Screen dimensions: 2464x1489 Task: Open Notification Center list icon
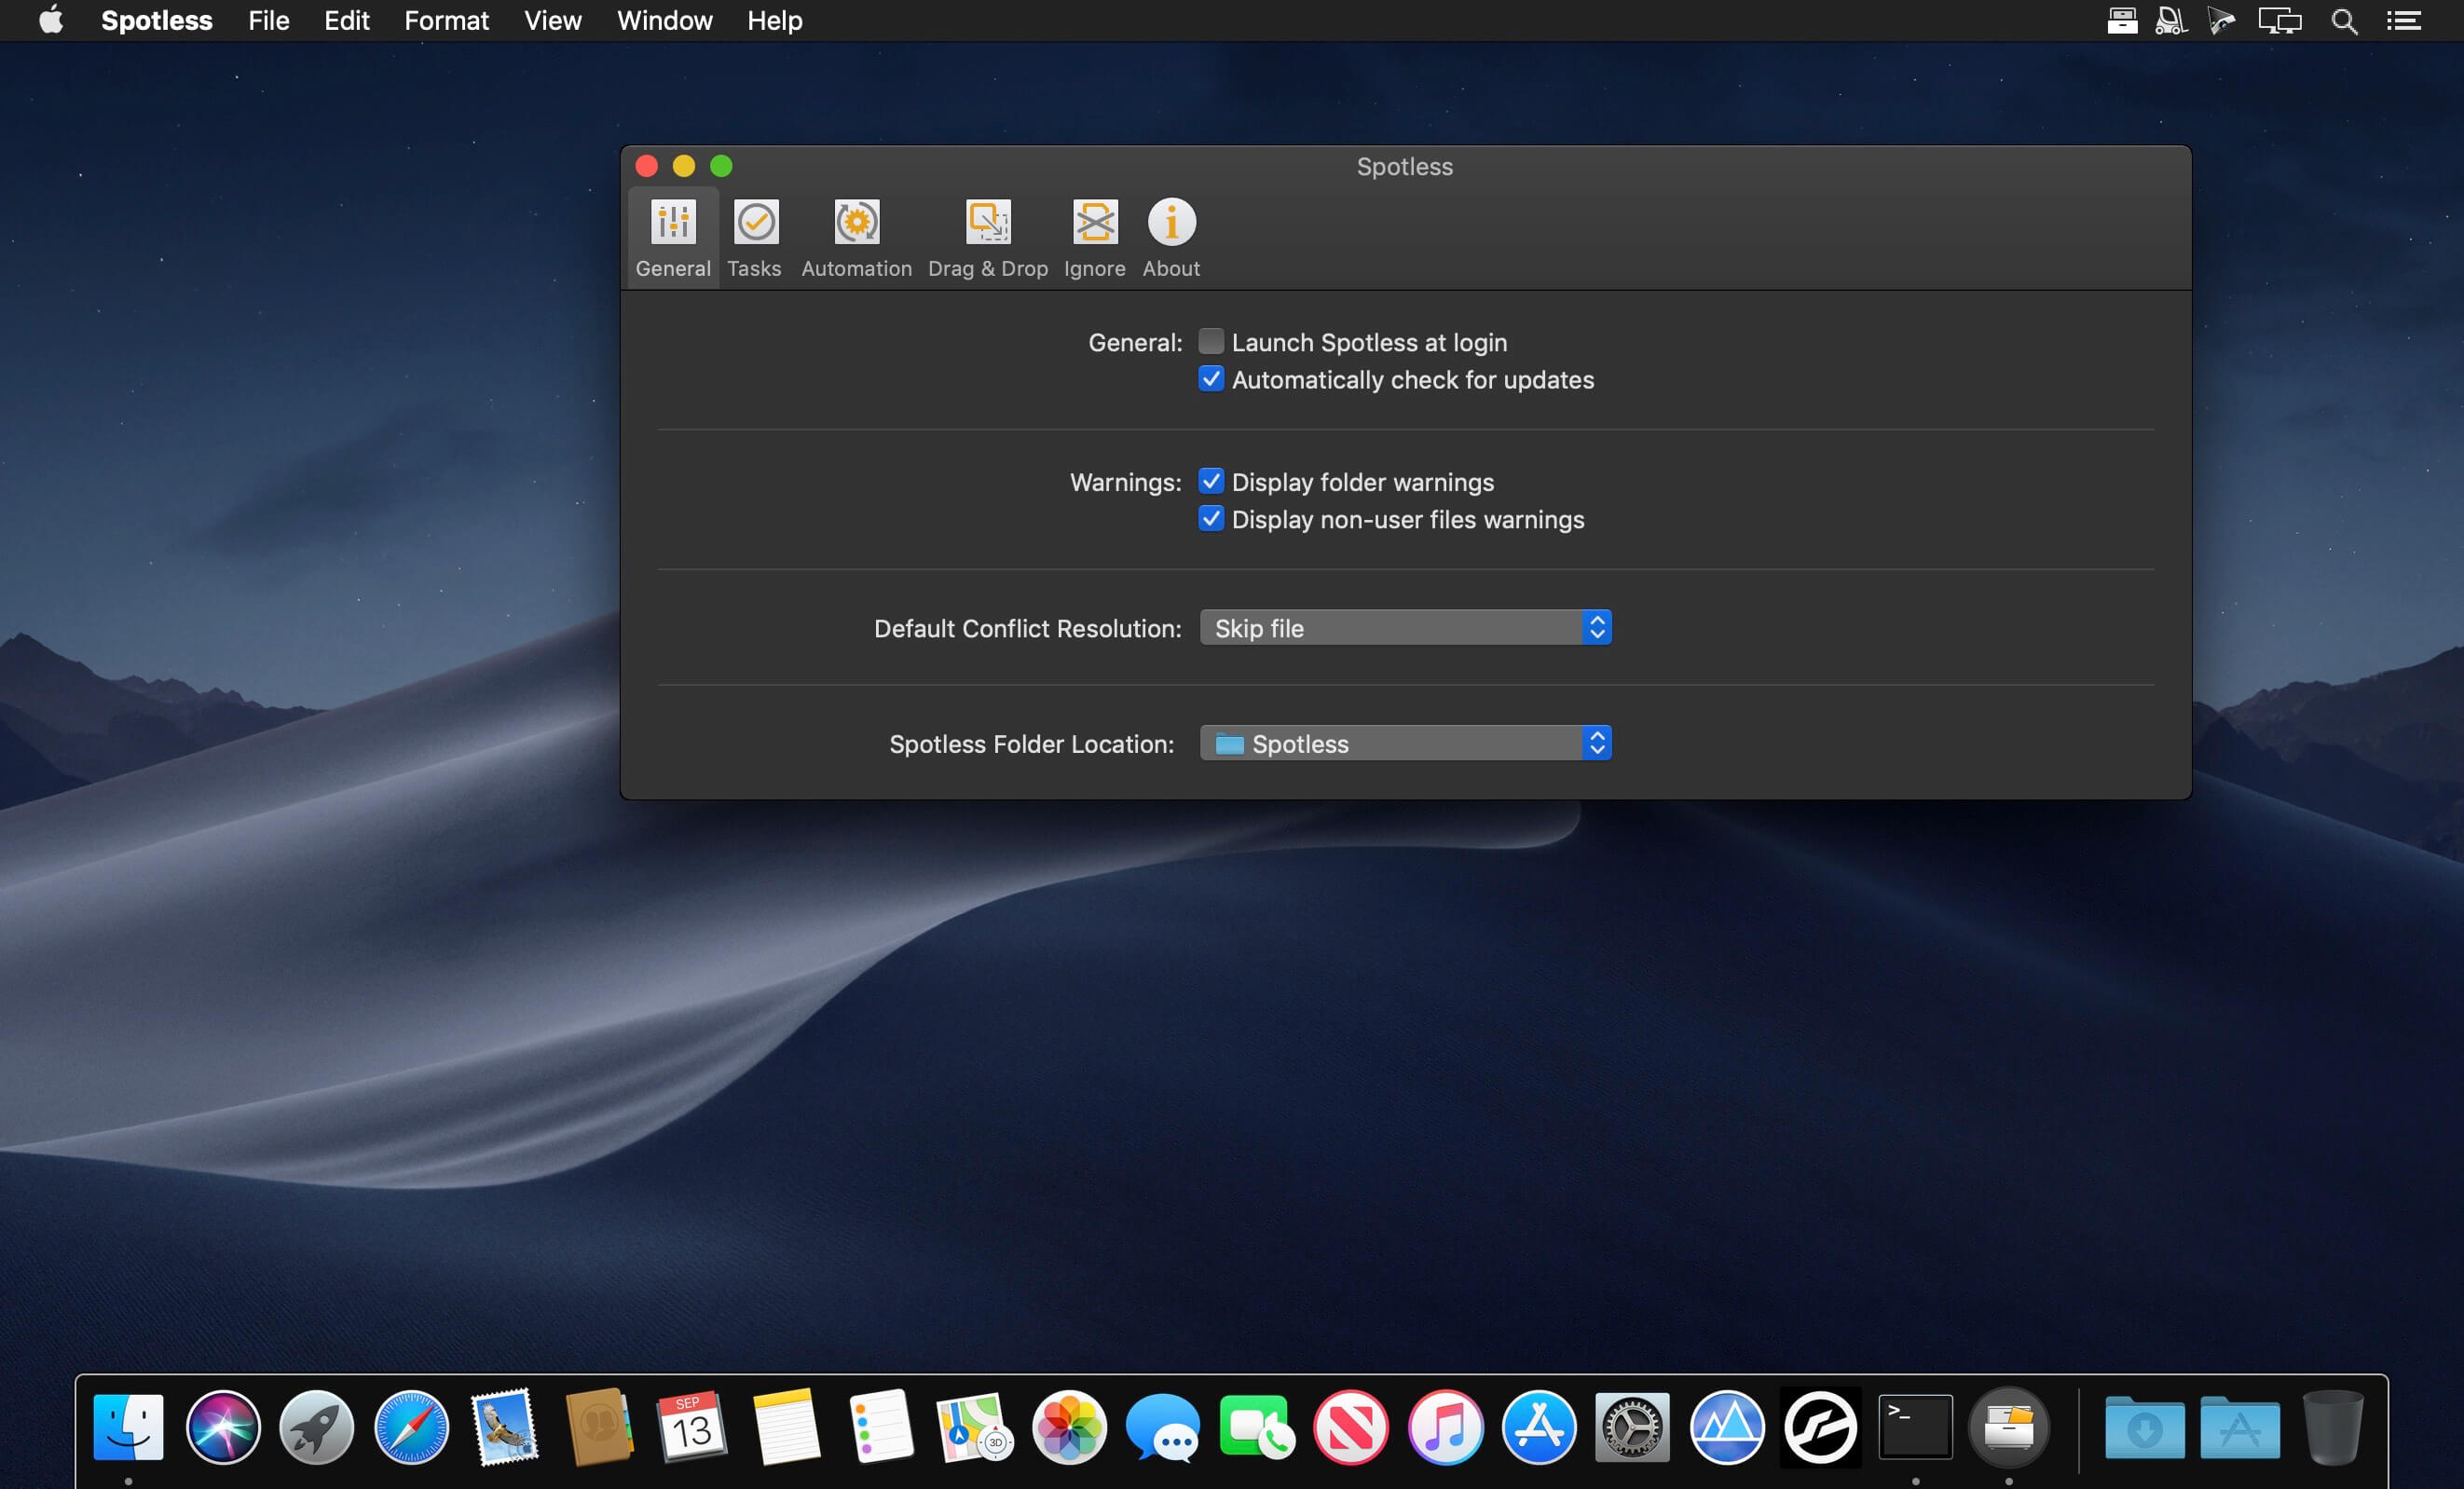tap(2404, 21)
